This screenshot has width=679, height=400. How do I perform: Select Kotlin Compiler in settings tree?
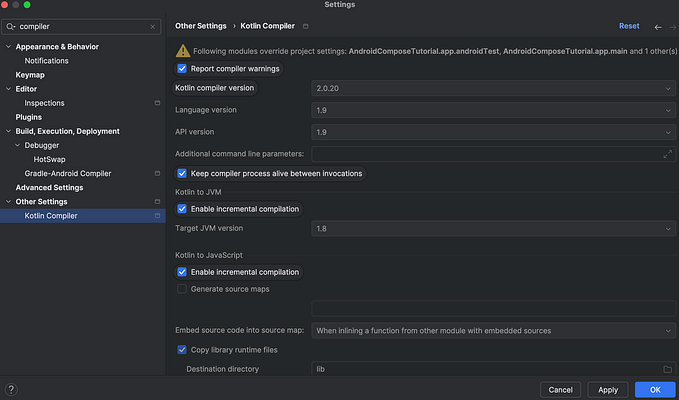51,216
